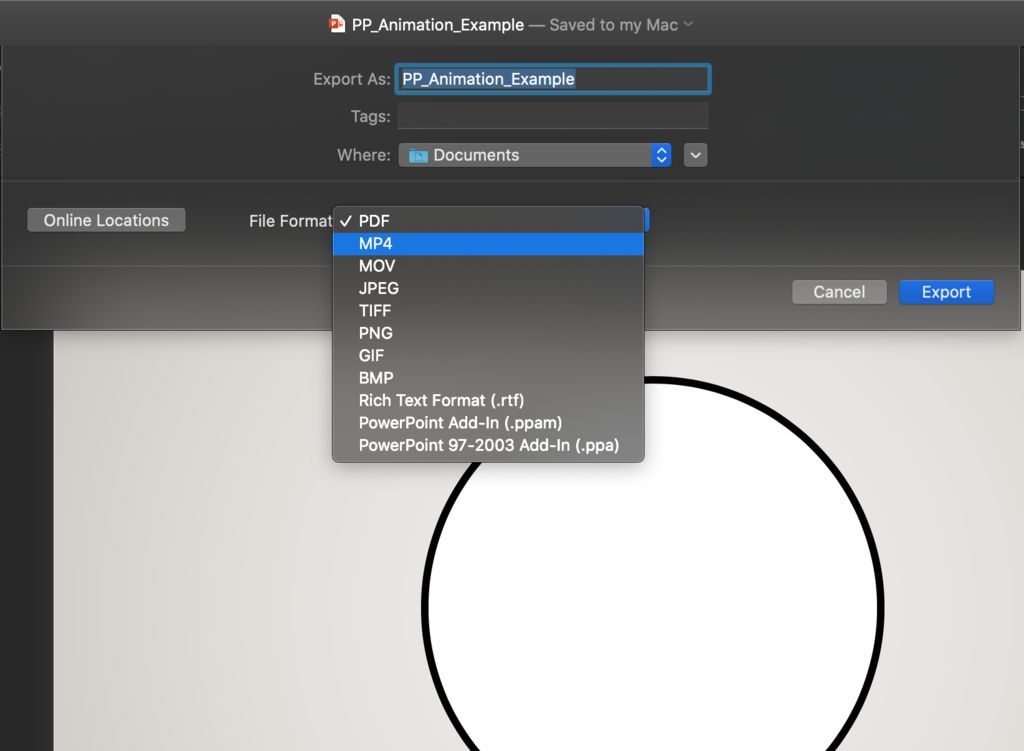
Task: Pick MOV as the export format
Action: tap(488, 266)
